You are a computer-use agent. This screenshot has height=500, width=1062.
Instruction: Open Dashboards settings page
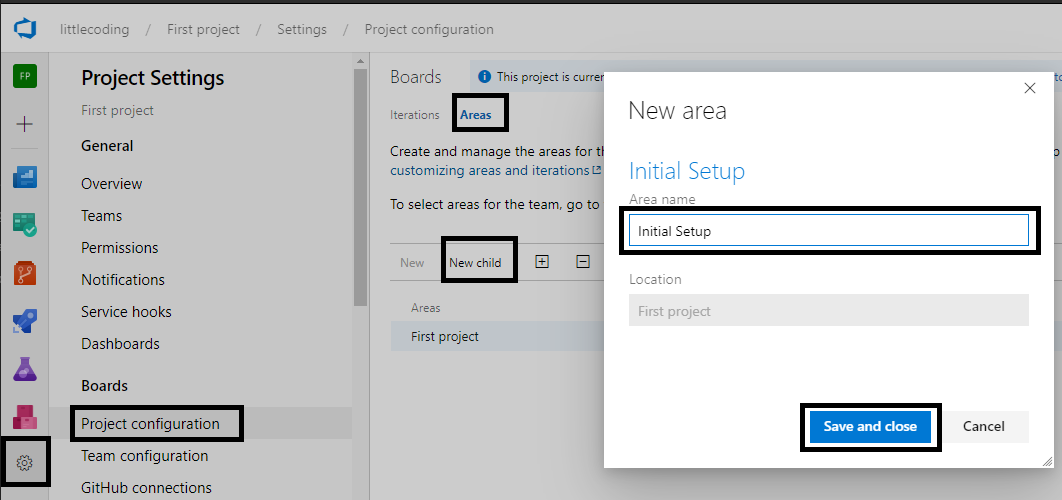[x=121, y=343]
